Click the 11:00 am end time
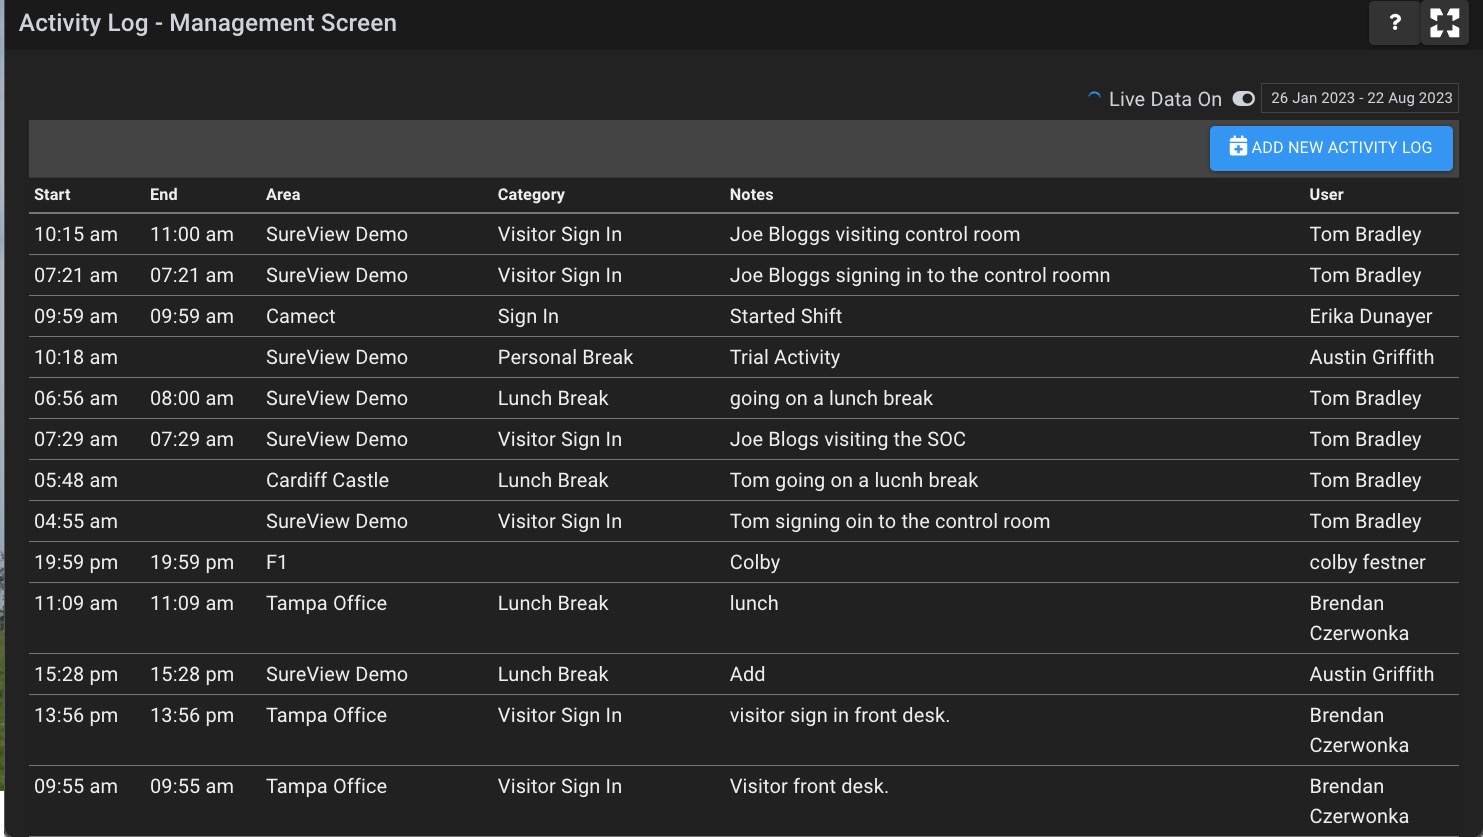Screen dimensions: 1483x837 [x=192, y=234]
